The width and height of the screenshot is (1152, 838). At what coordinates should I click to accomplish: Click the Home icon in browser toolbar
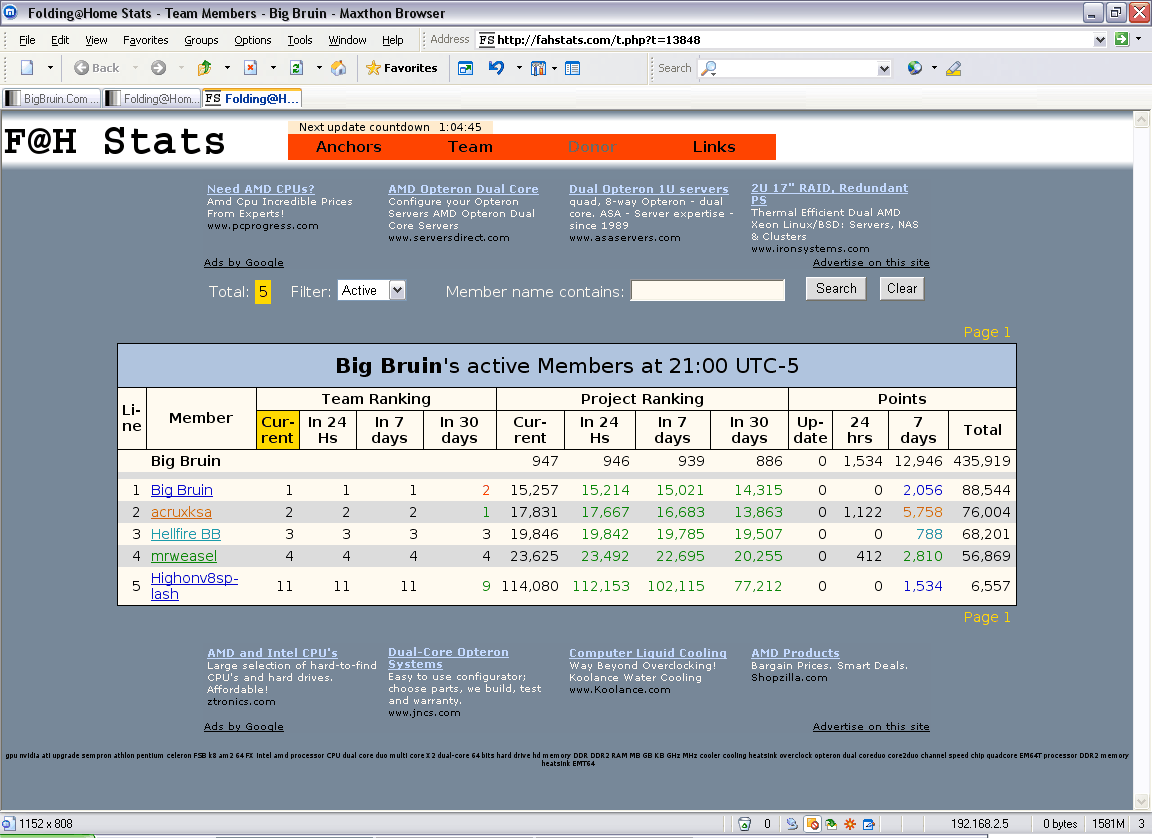tap(339, 68)
